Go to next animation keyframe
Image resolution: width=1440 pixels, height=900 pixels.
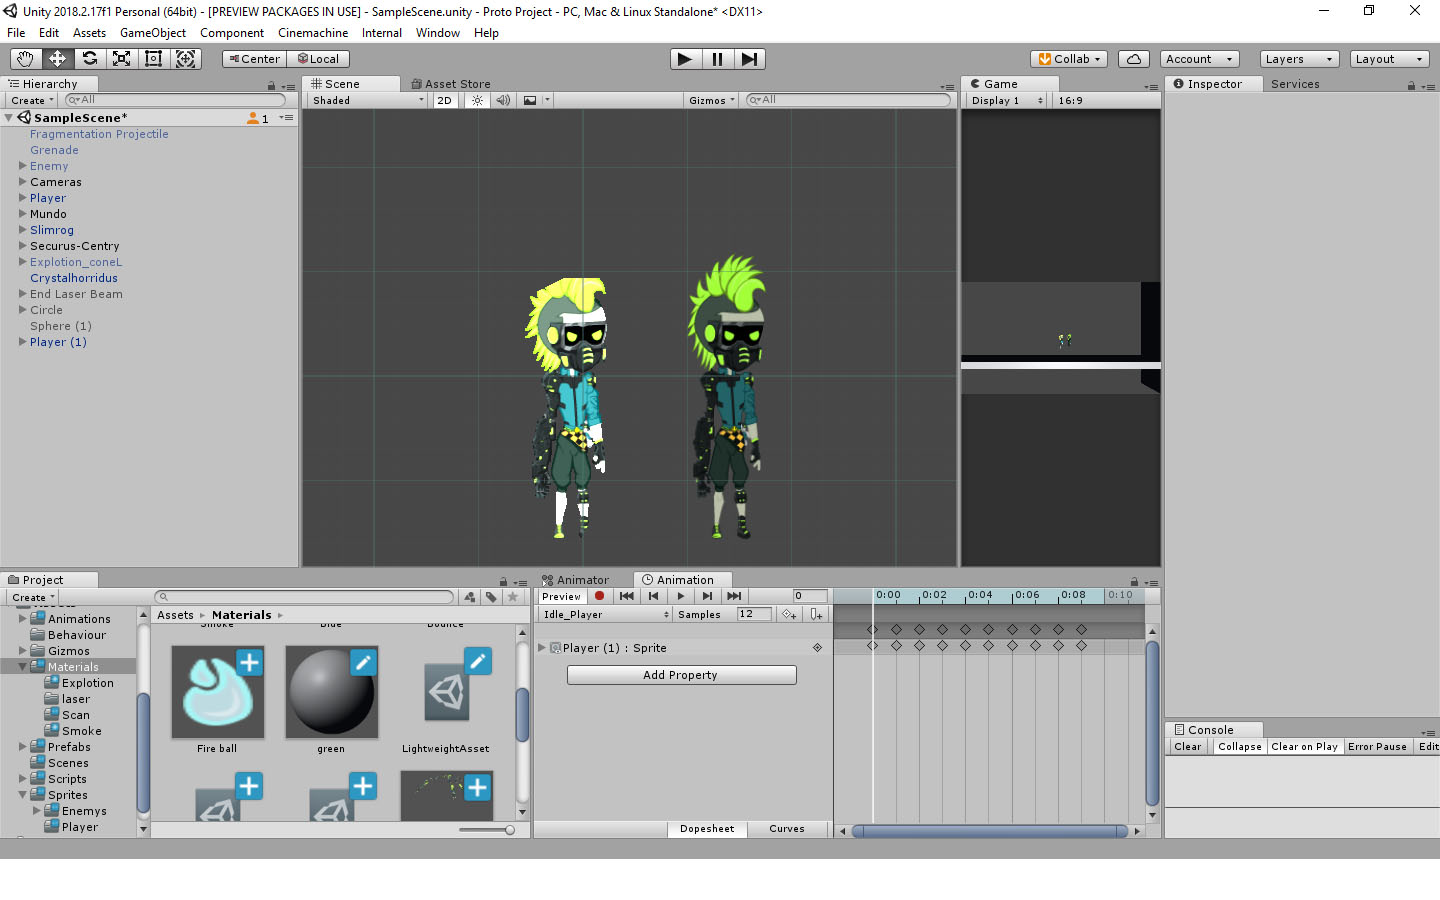[708, 596]
